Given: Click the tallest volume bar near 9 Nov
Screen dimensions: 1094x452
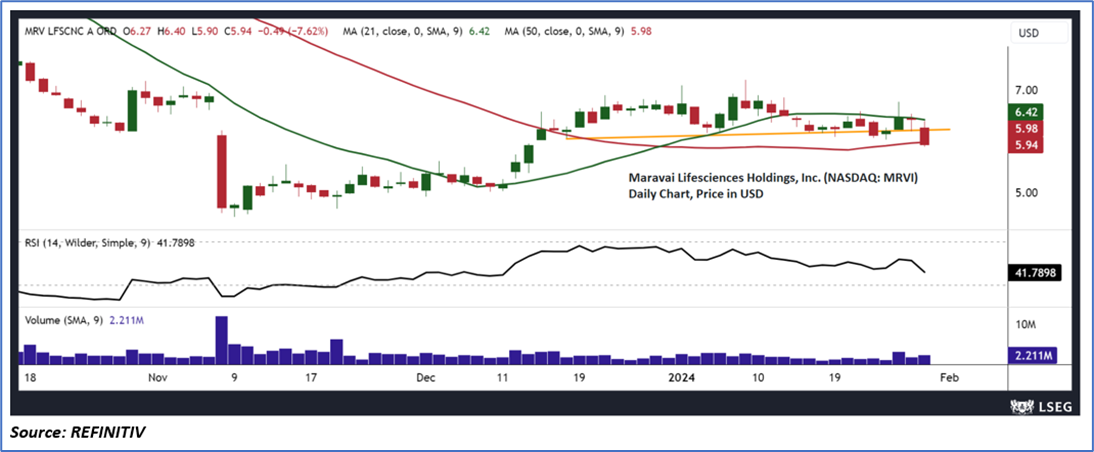Looking at the screenshot, I should [x=221, y=340].
